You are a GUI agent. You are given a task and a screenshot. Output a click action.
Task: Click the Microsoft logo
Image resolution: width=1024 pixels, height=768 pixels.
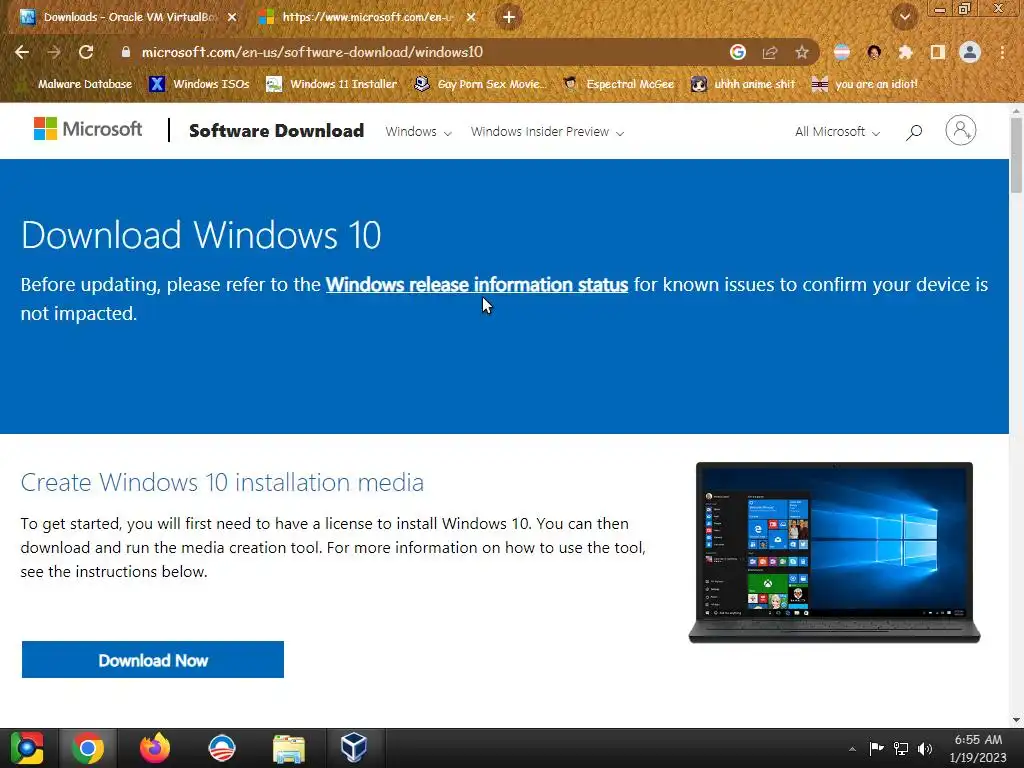click(88, 129)
